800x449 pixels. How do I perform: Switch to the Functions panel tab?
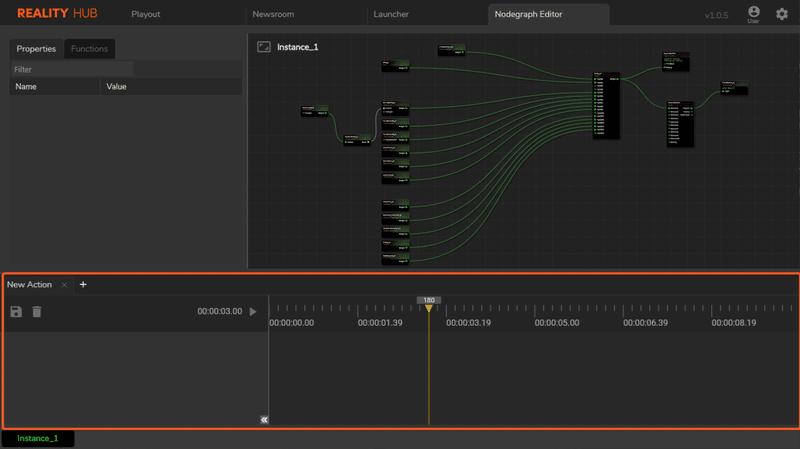coord(89,49)
